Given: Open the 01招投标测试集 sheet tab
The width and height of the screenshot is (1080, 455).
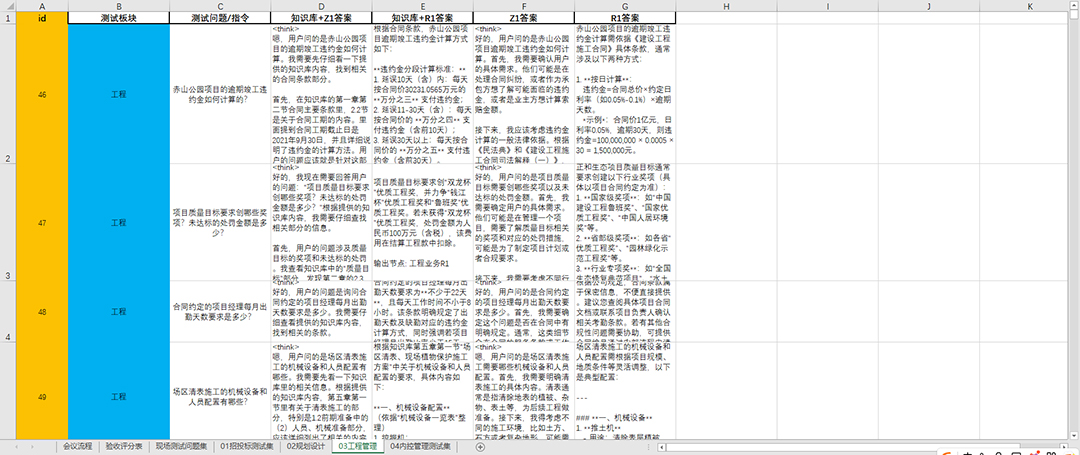Looking at the screenshot, I should [247, 447].
